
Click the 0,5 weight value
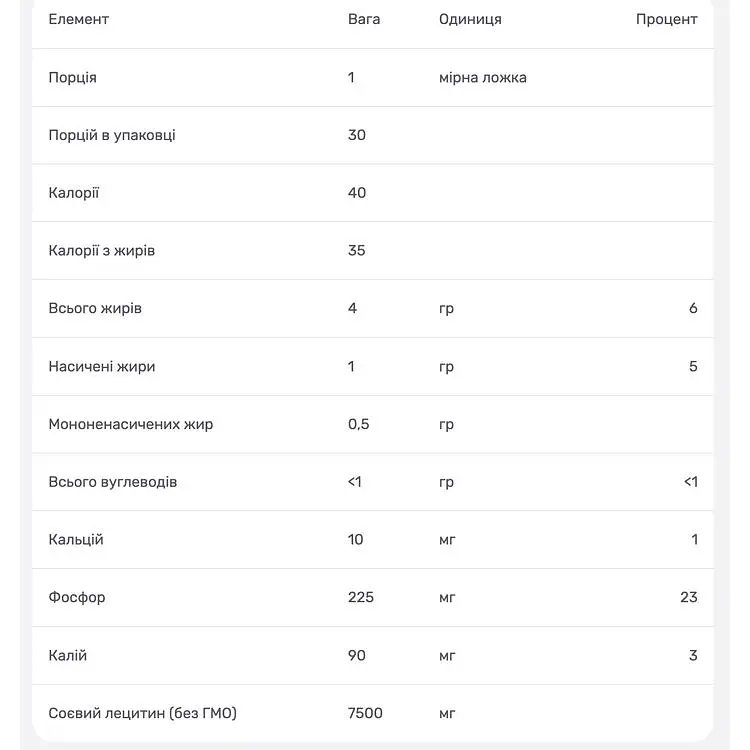point(358,424)
